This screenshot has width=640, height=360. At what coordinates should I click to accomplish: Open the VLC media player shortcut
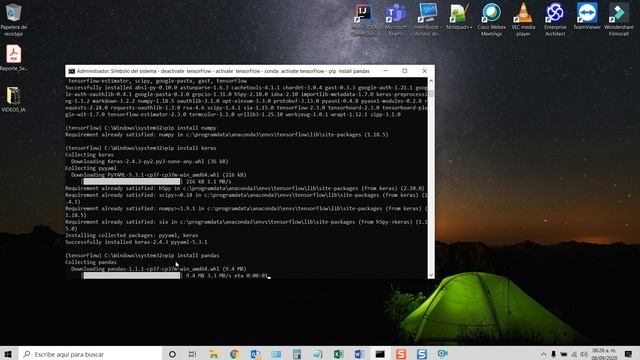pyautogui.click(x=523, y=20)
